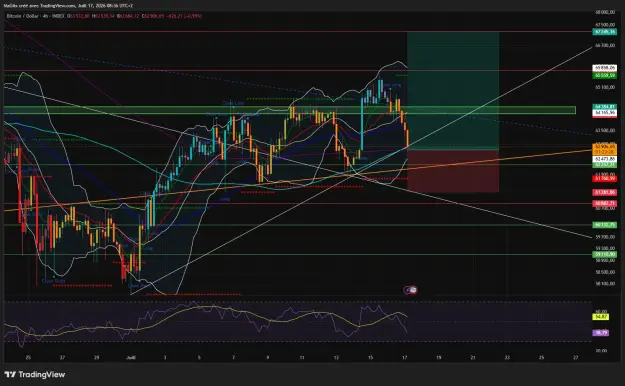Click the Juil month label on time axis

[x=131, y=358]
